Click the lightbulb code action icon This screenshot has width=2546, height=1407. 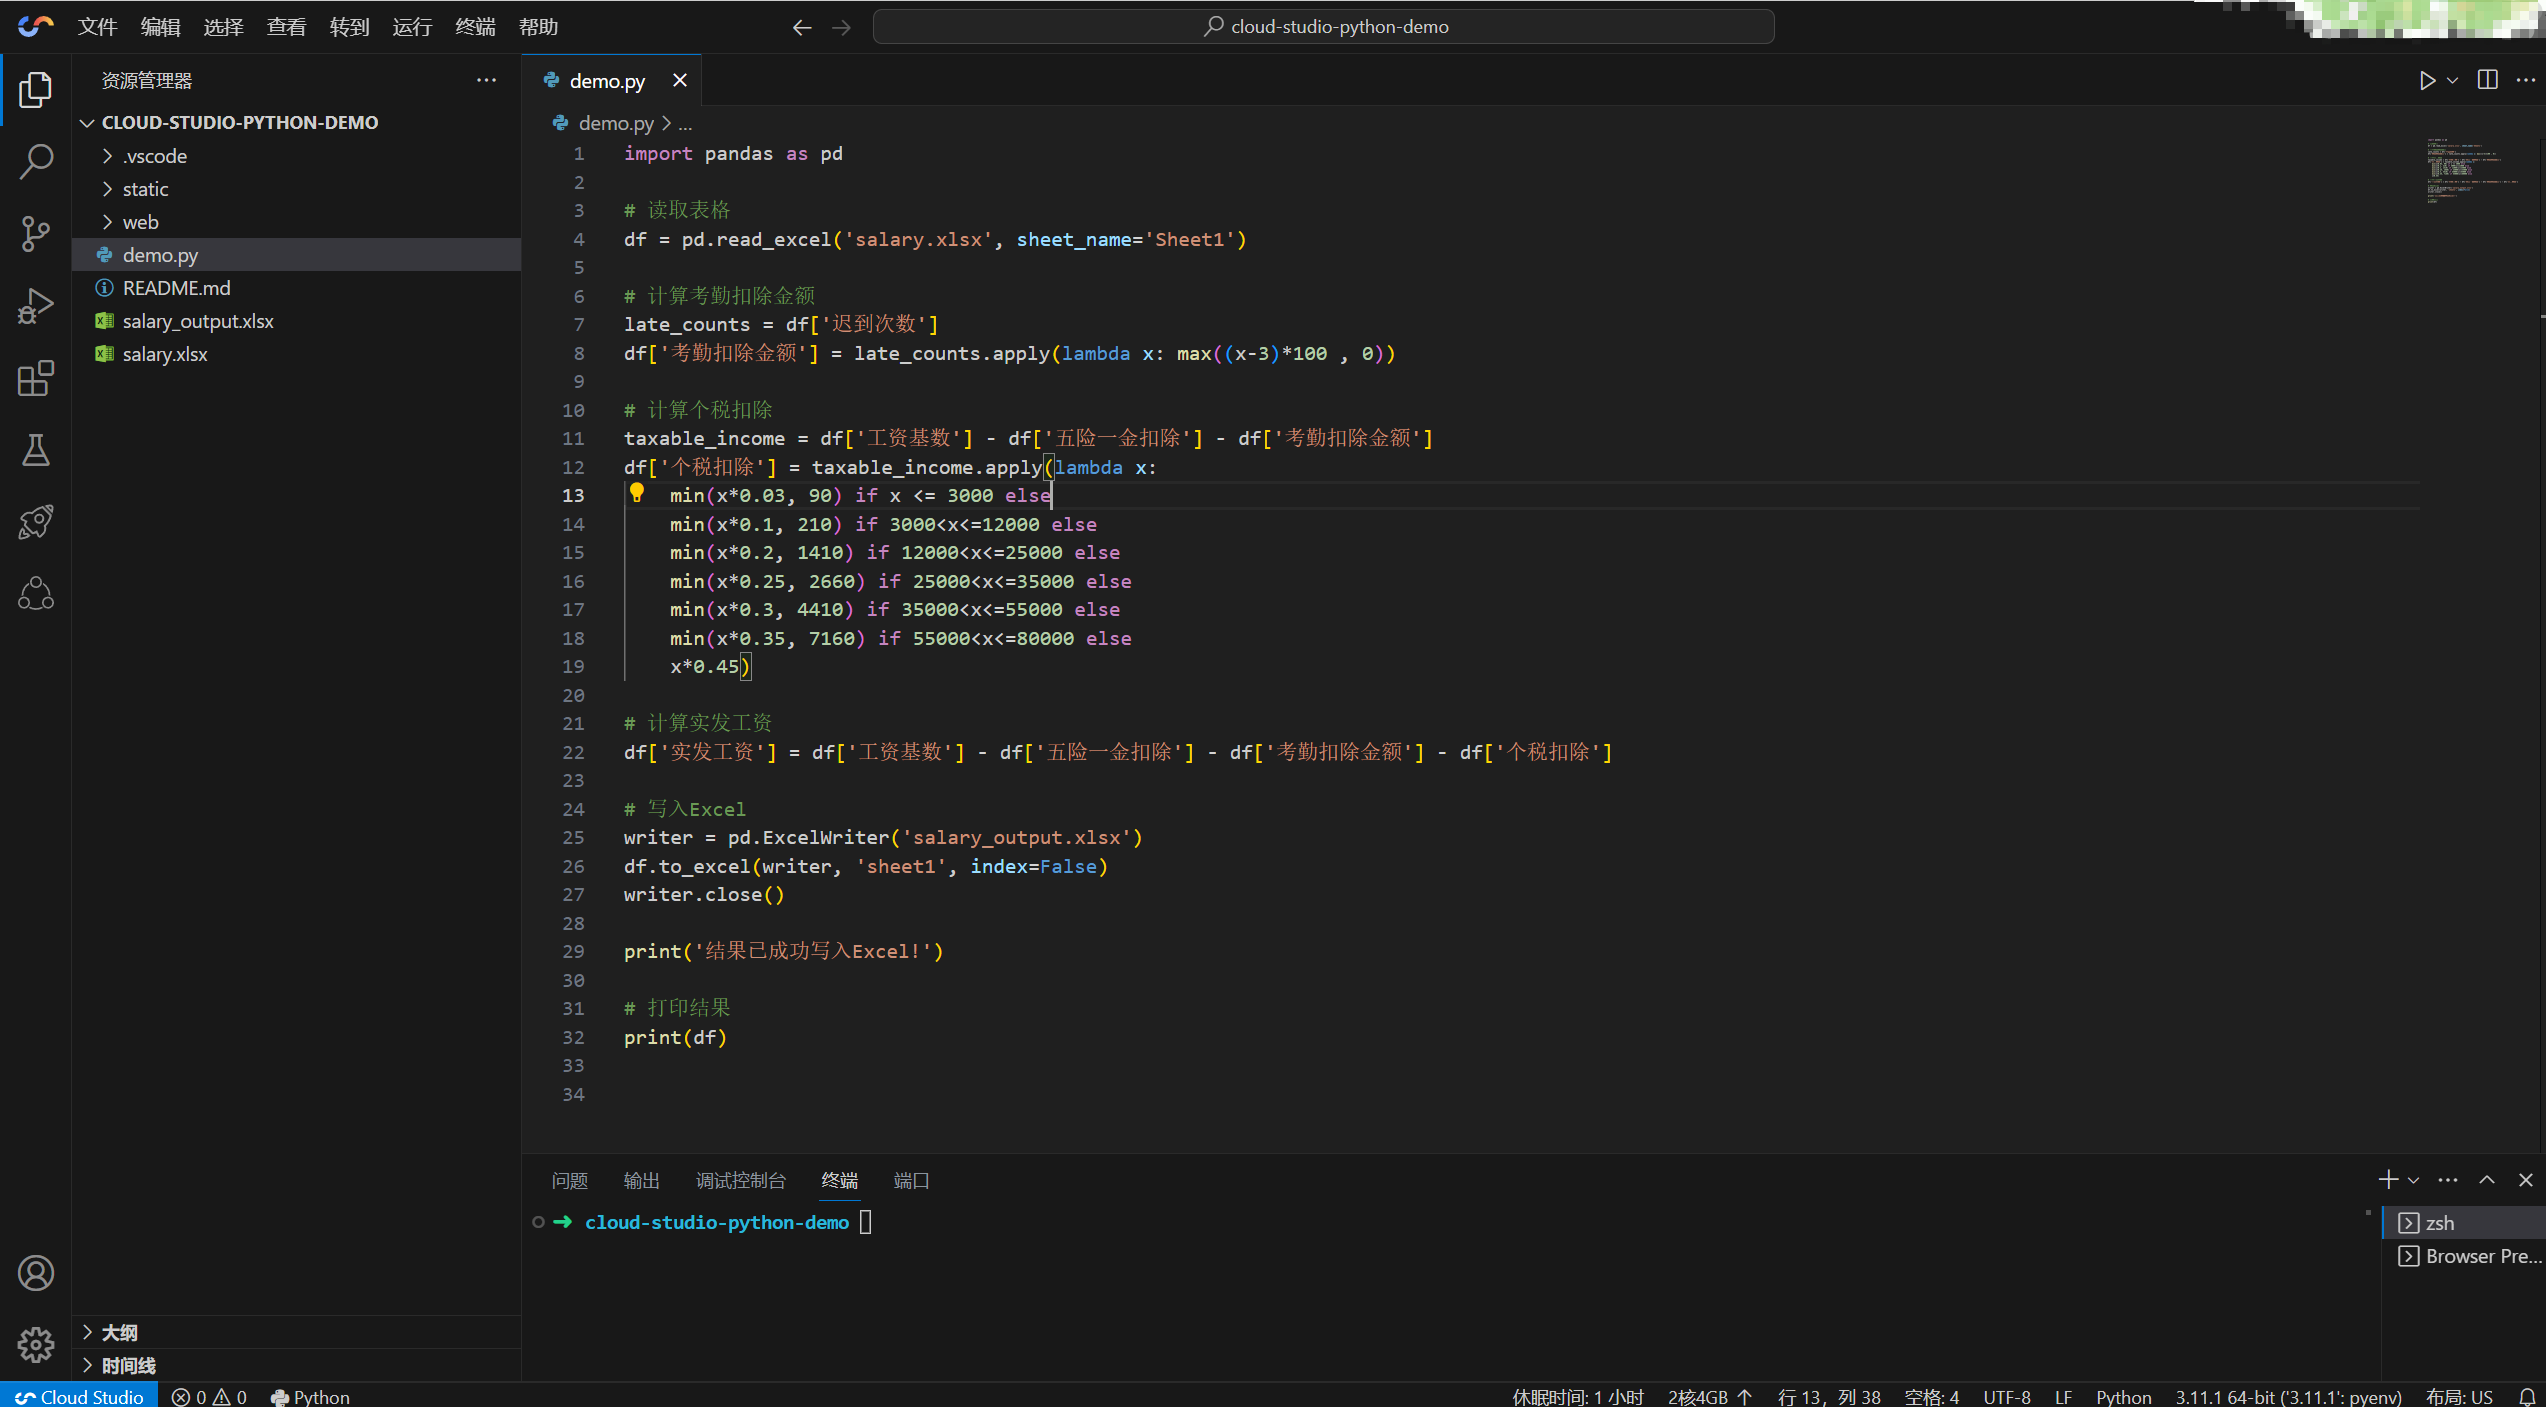point(637,493)
